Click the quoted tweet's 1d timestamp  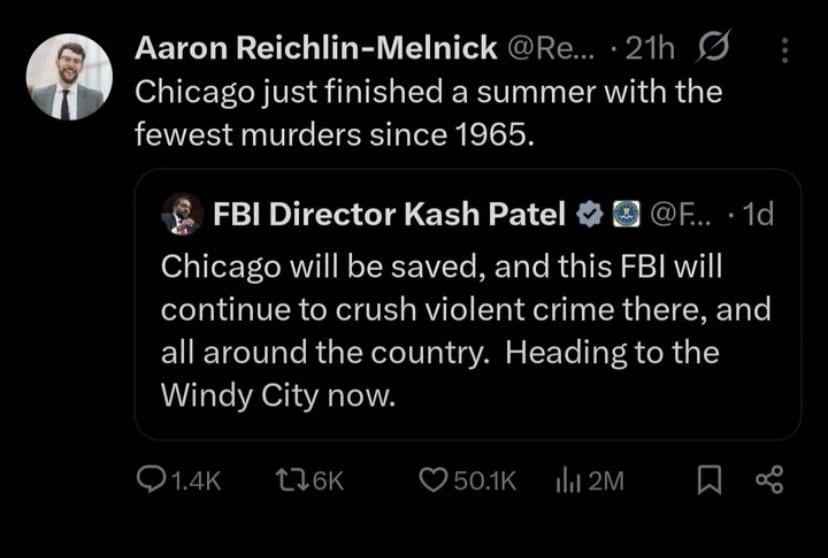coord(760,213)
